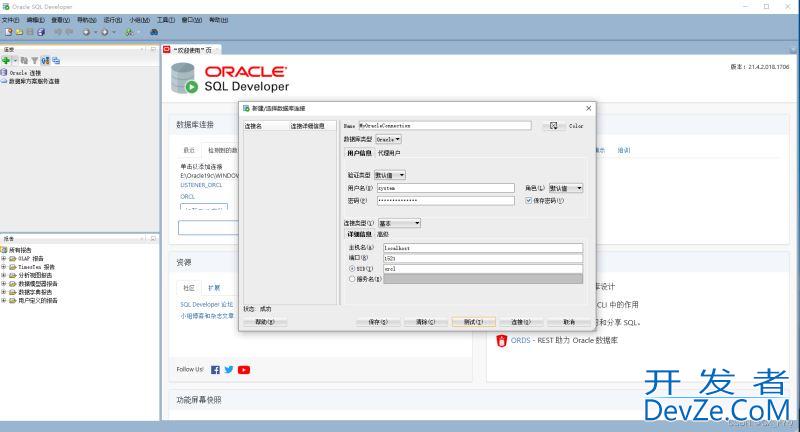Click the SID value field
This screenshot has width=800, height=432.
coord(483,268)
